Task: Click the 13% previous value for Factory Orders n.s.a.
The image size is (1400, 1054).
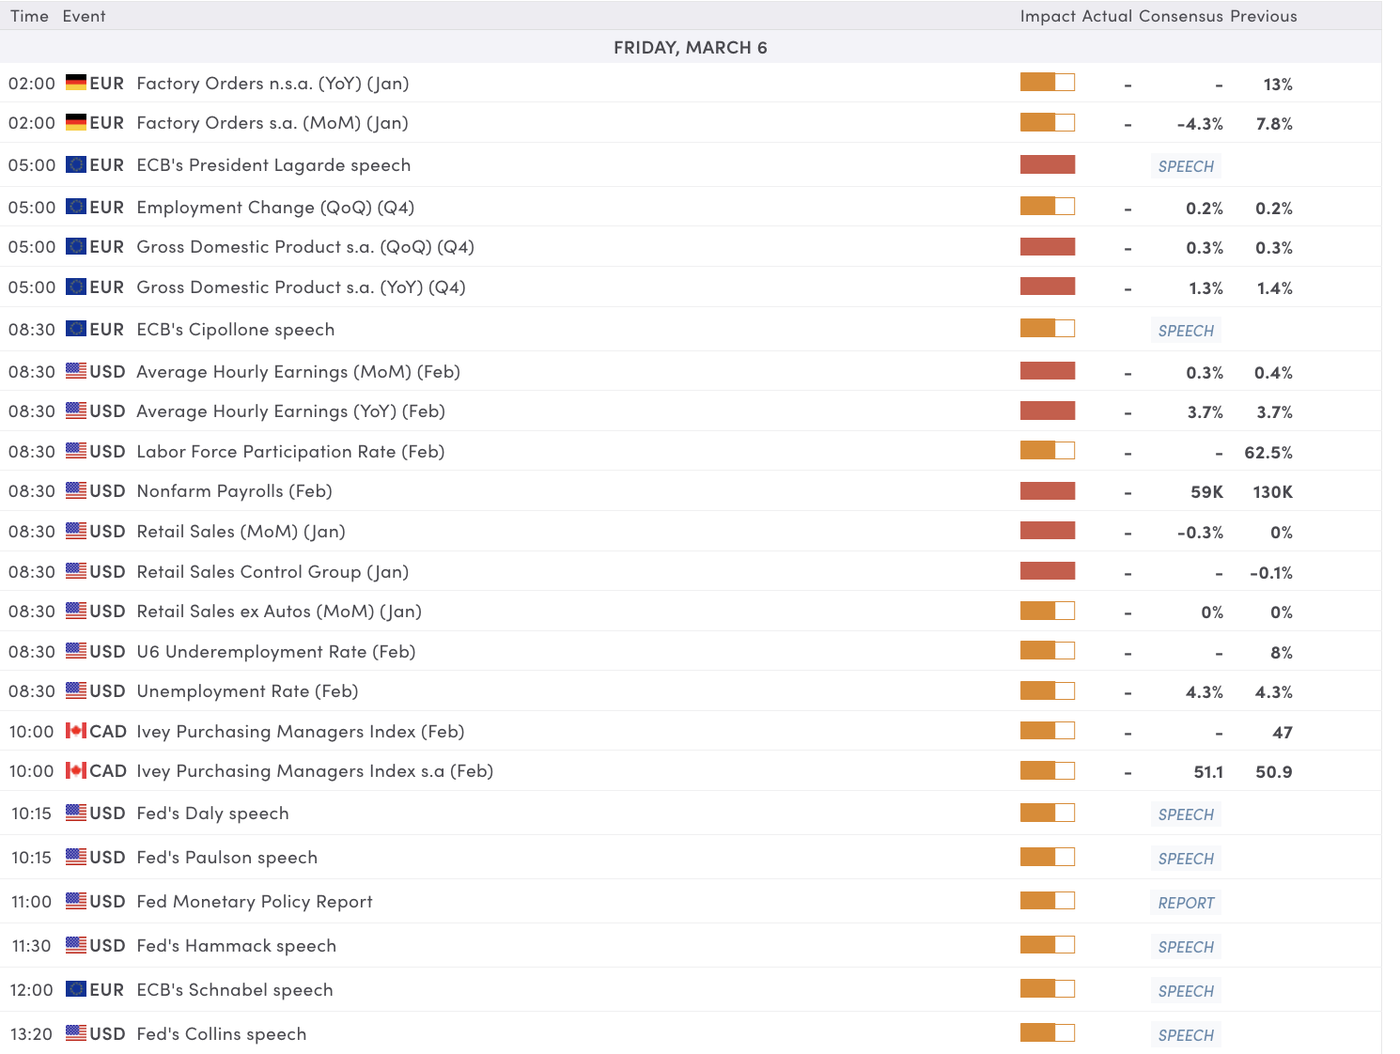Action: (x=1278, y=84)
